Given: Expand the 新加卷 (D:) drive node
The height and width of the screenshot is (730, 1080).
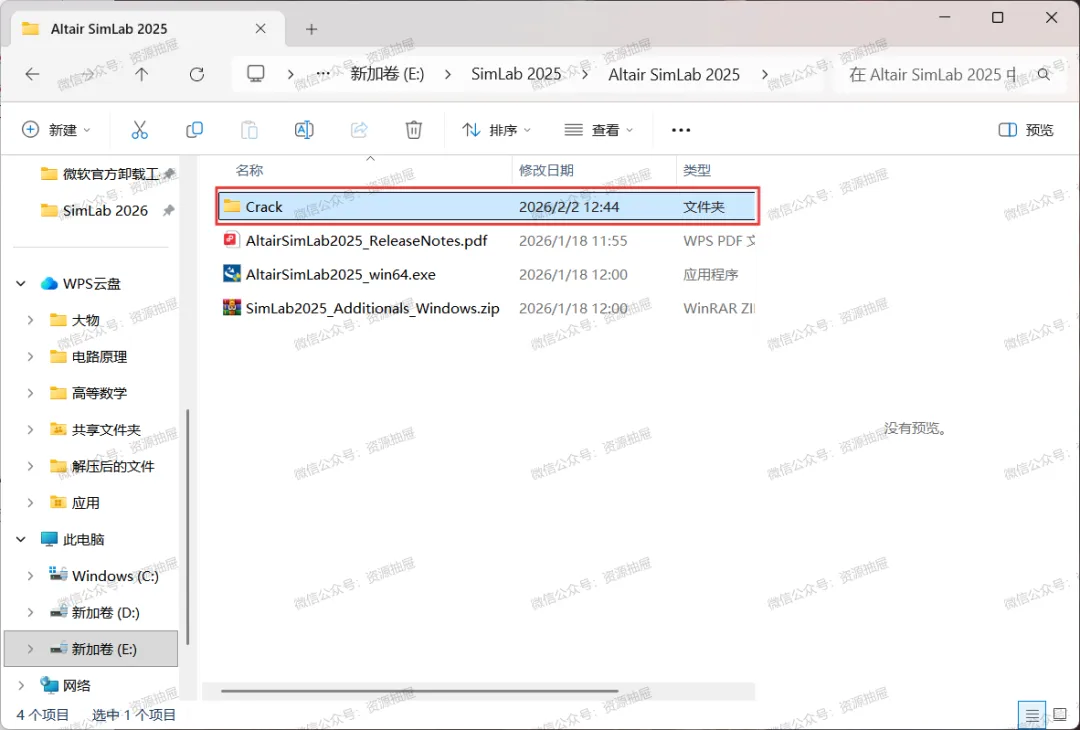Looking at the screenshot, I should click(30, 612).
